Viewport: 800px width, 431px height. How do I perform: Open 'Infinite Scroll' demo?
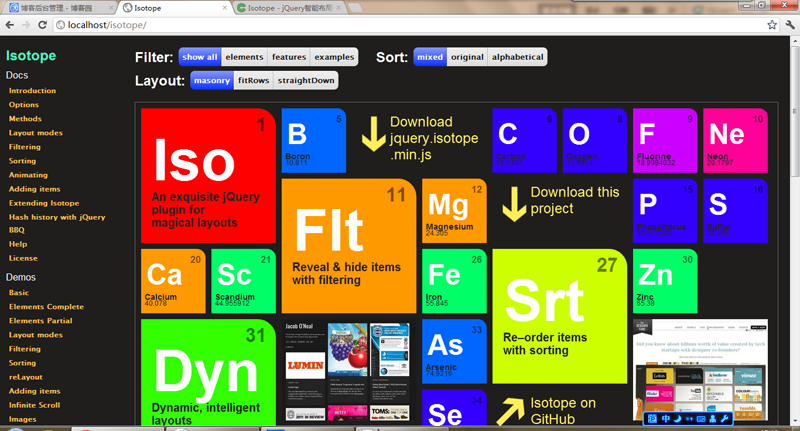[34, 405]
